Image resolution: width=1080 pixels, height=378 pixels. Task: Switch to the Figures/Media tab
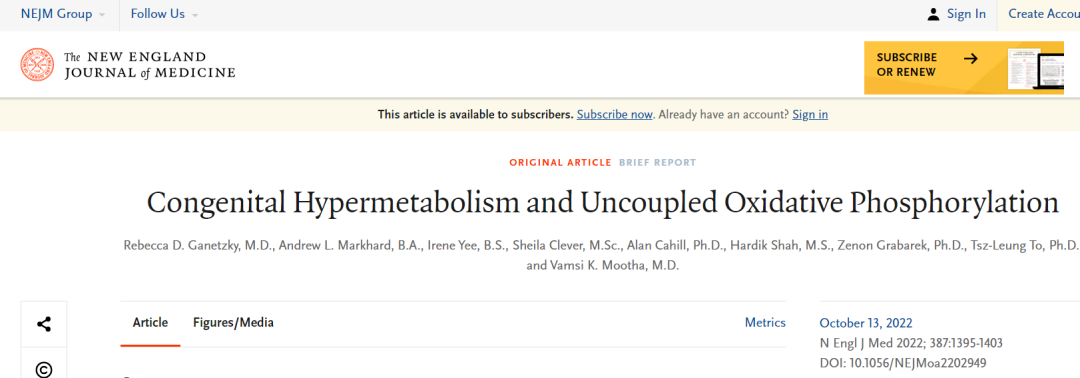[x=233, y=322]
